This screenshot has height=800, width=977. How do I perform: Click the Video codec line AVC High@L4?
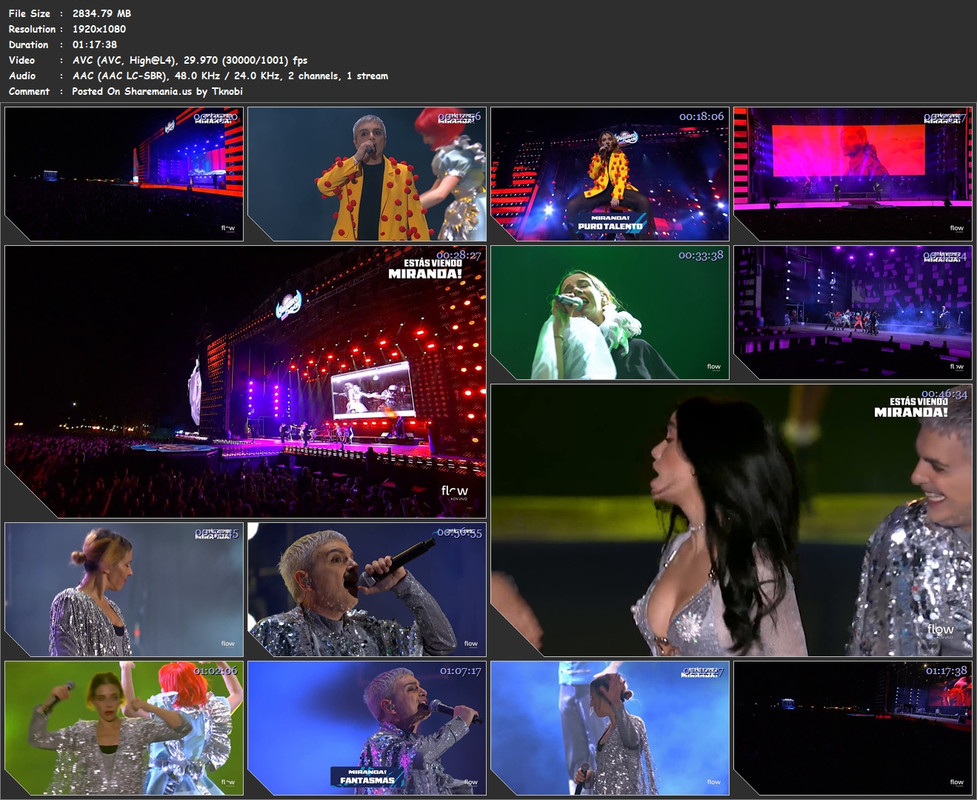189,60
